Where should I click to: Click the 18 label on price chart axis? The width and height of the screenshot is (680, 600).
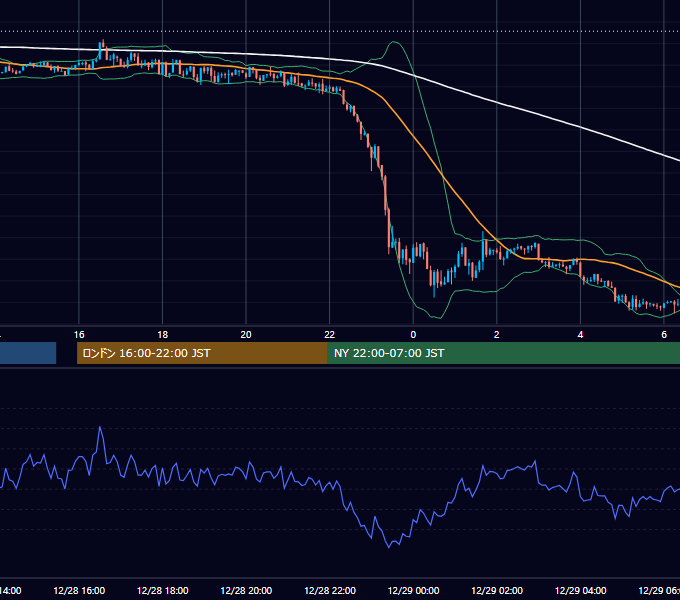(x=163, y=335)
